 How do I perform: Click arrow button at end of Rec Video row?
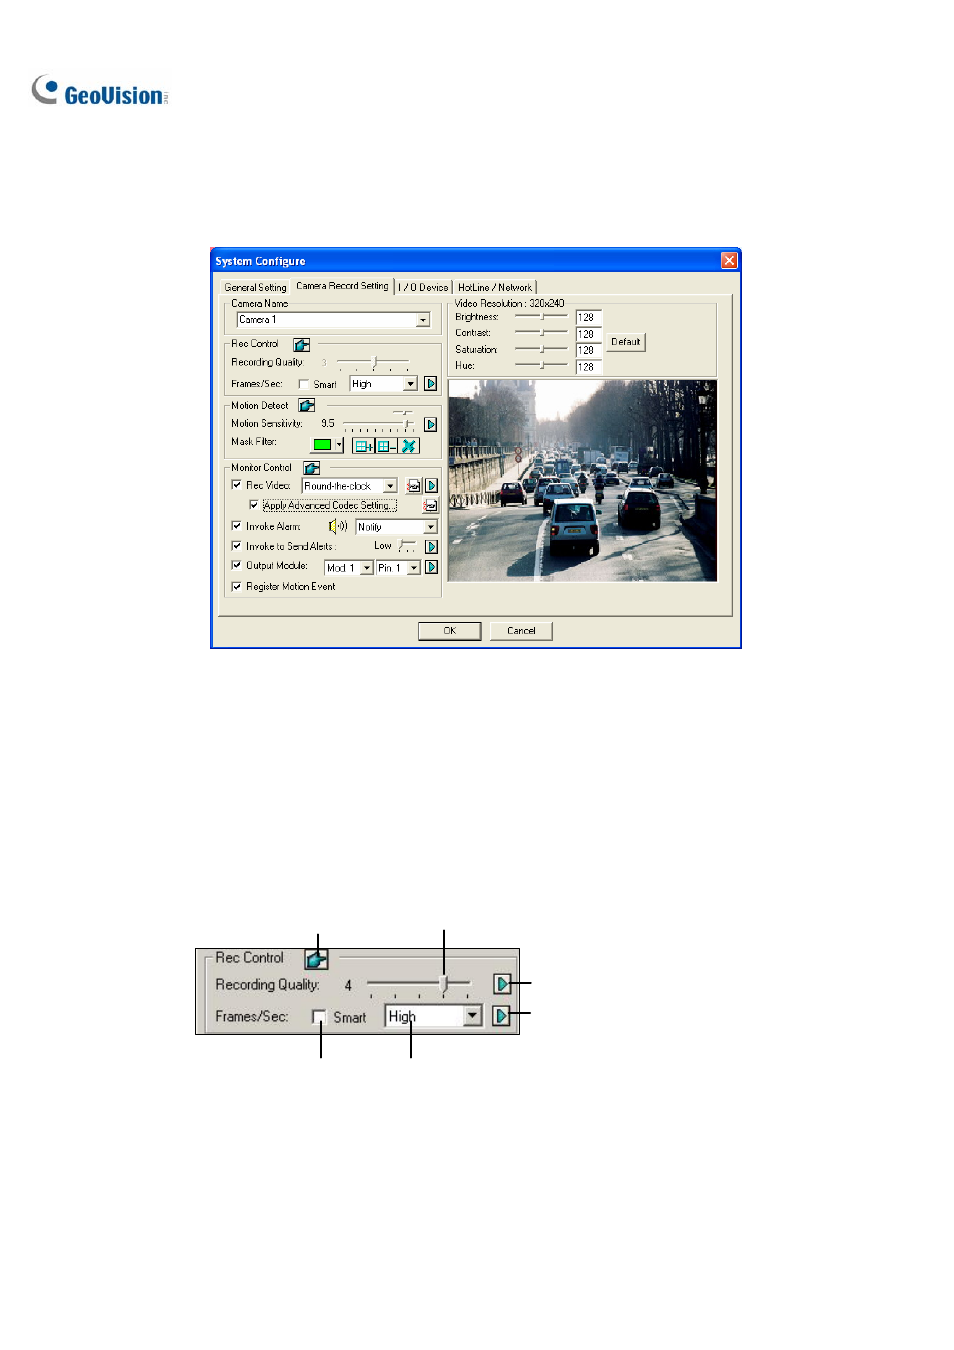pos(431,486)
